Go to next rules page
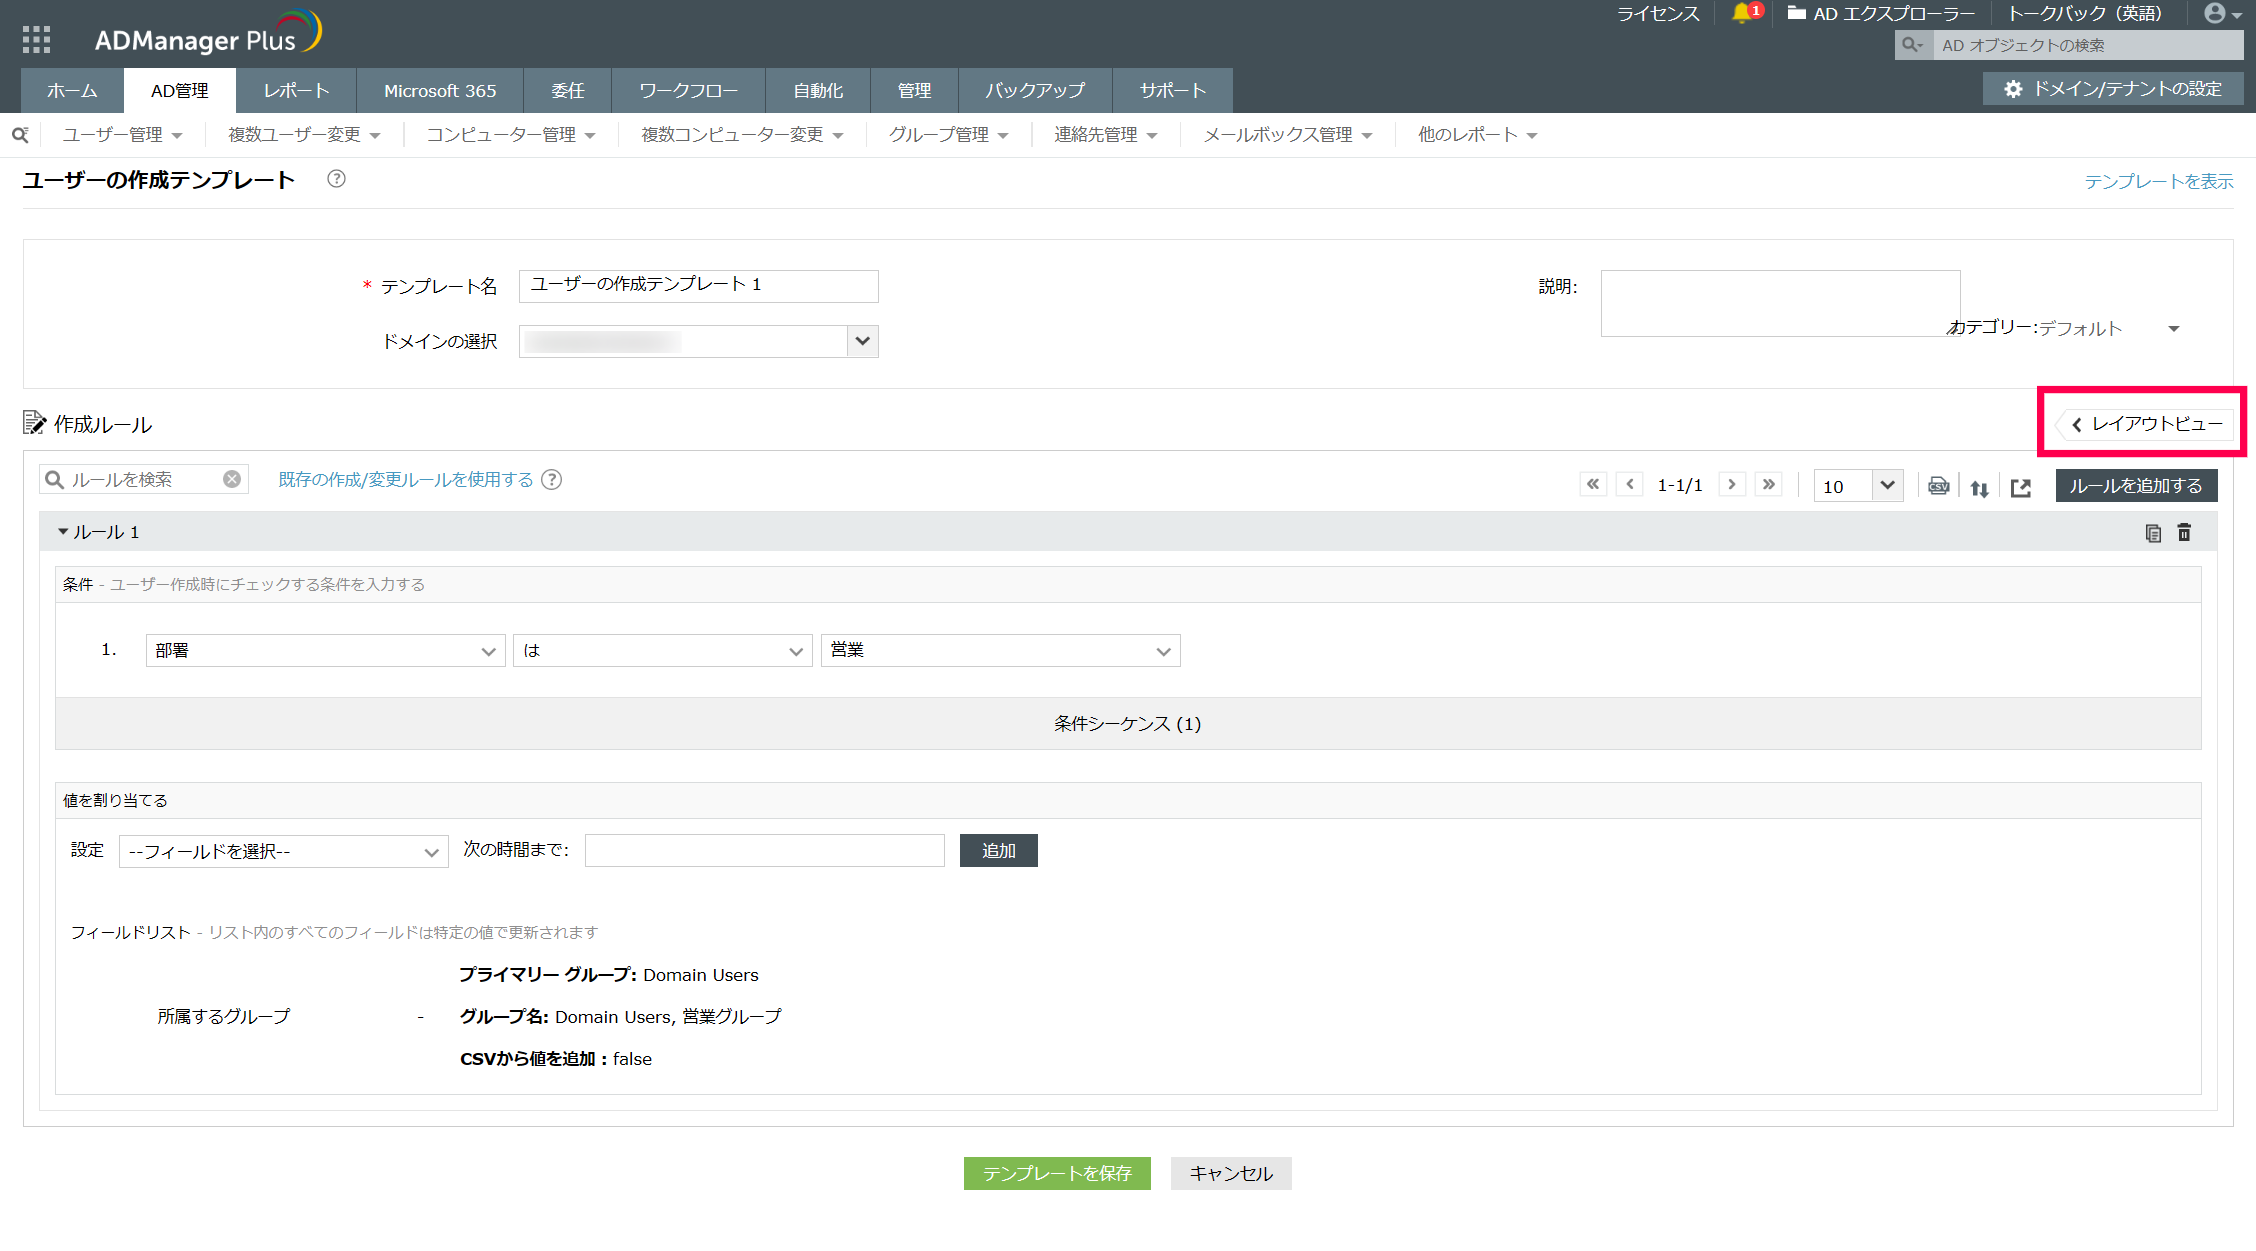The width and height of the screenshot is (2256, 1251). coord(1732,485)
